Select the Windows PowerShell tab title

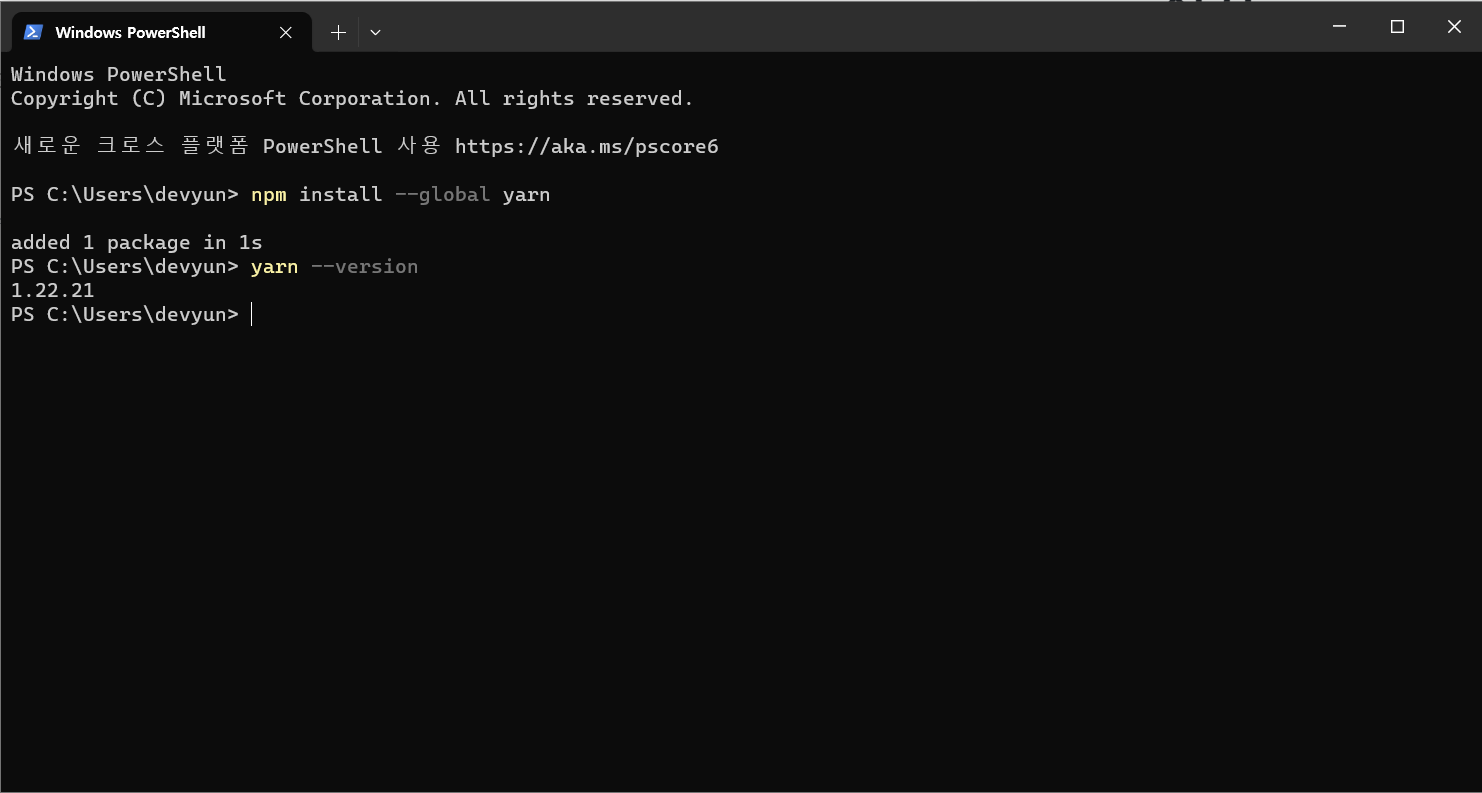[130, 32]
